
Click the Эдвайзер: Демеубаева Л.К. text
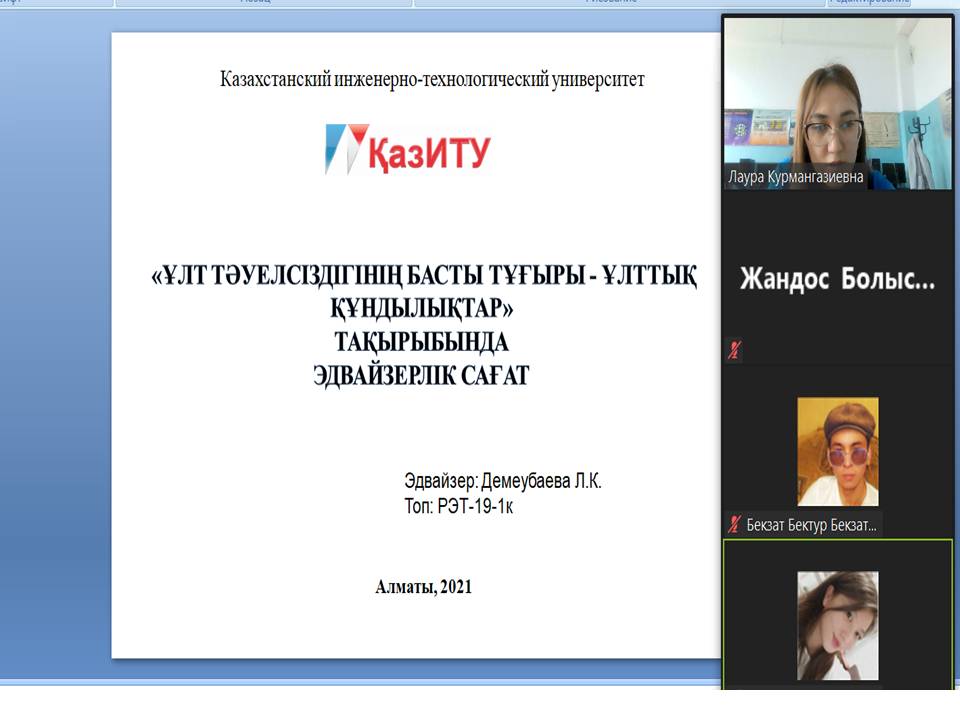click(503, 481)
